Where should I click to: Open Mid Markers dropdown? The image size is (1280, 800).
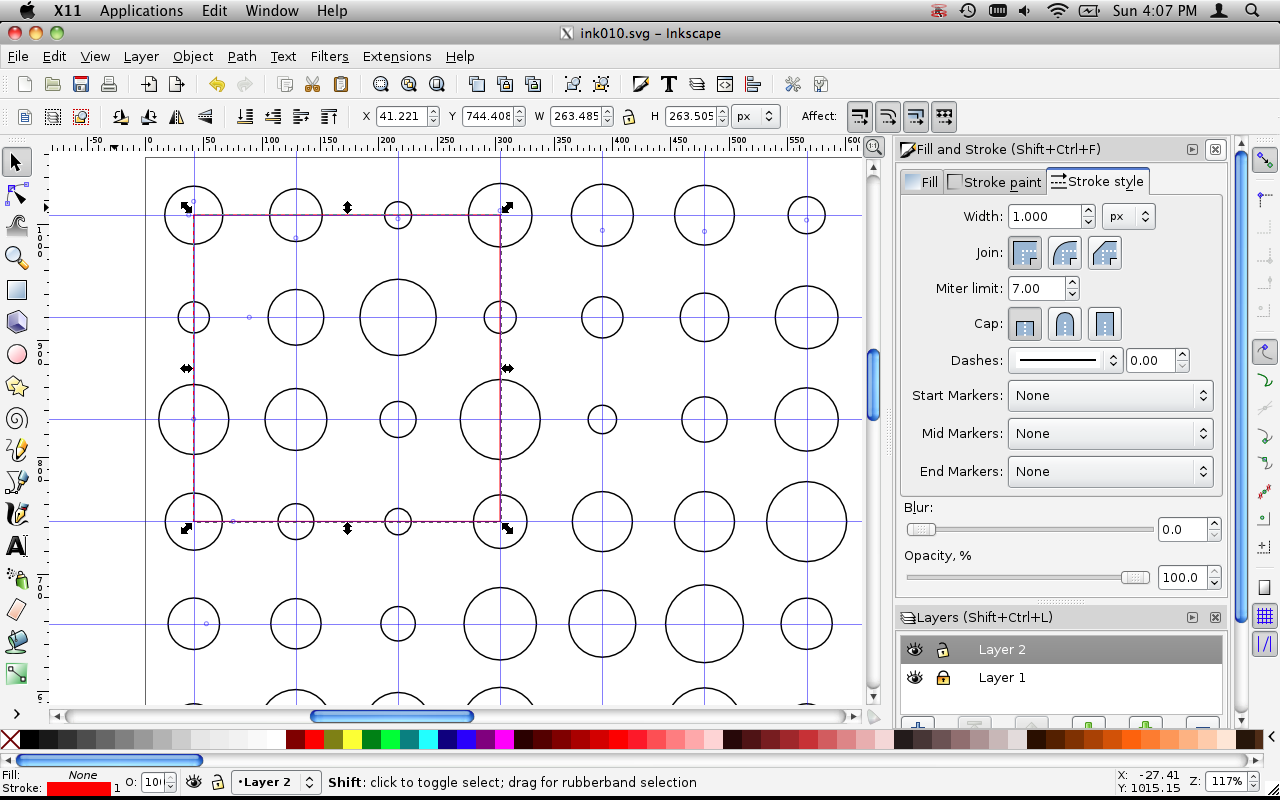1110,434
